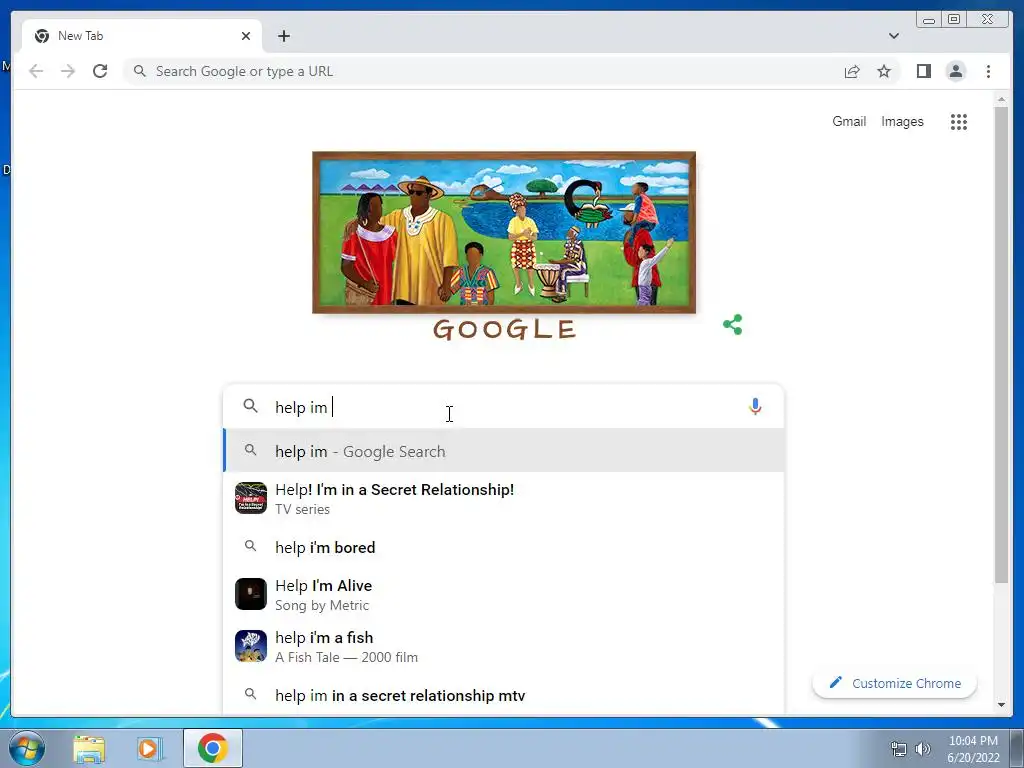Viewport: 1024px width, 768px height.
Task: Click scrollbar down arrow
Action: pos(1001,705)
